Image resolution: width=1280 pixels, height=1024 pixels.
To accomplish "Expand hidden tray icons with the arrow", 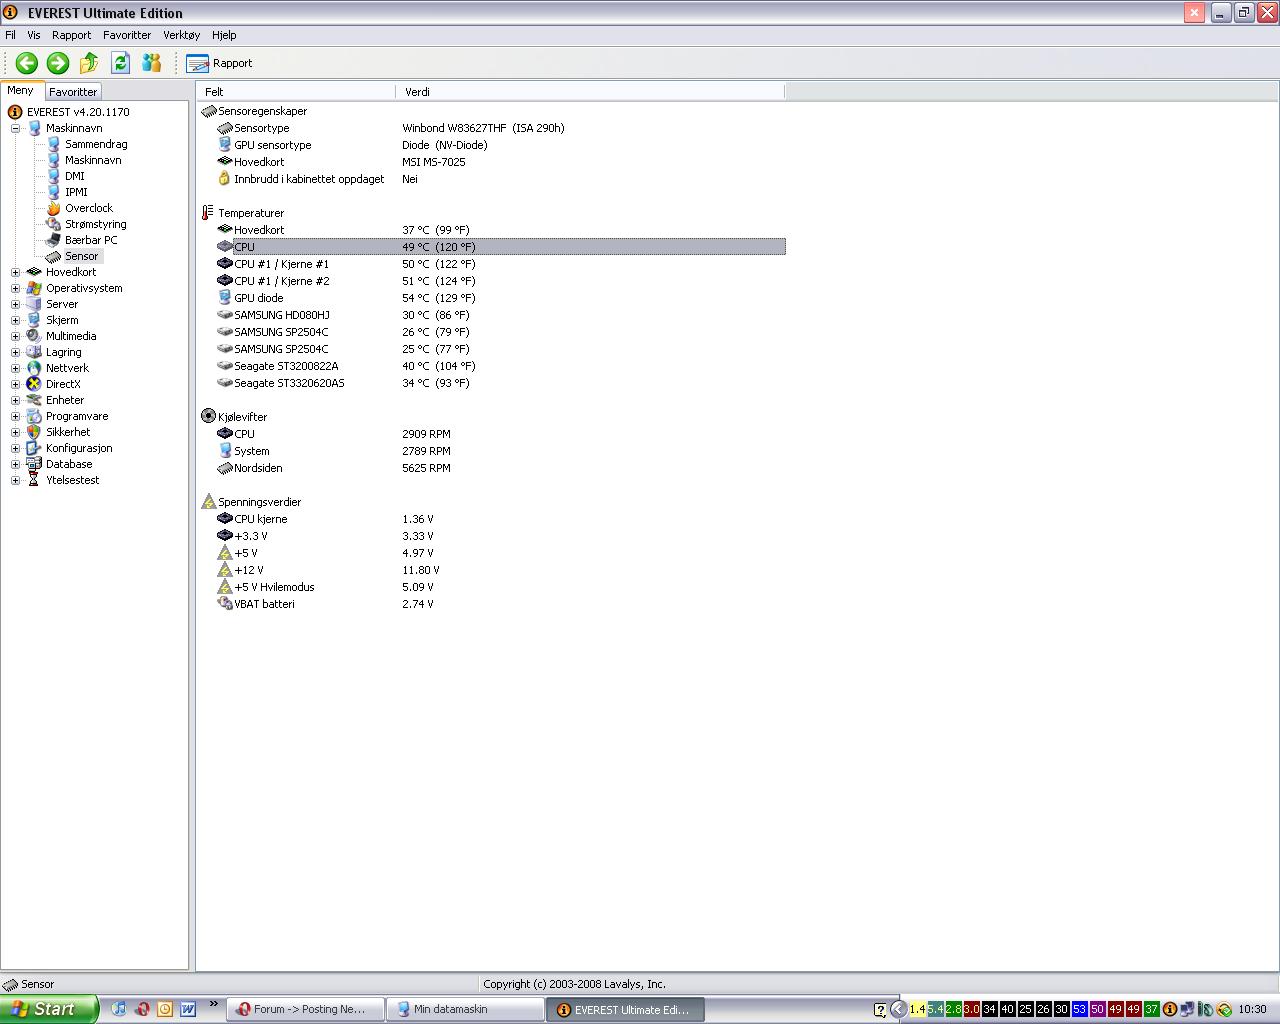I will pyautogui.click(x=898, y=1010).
